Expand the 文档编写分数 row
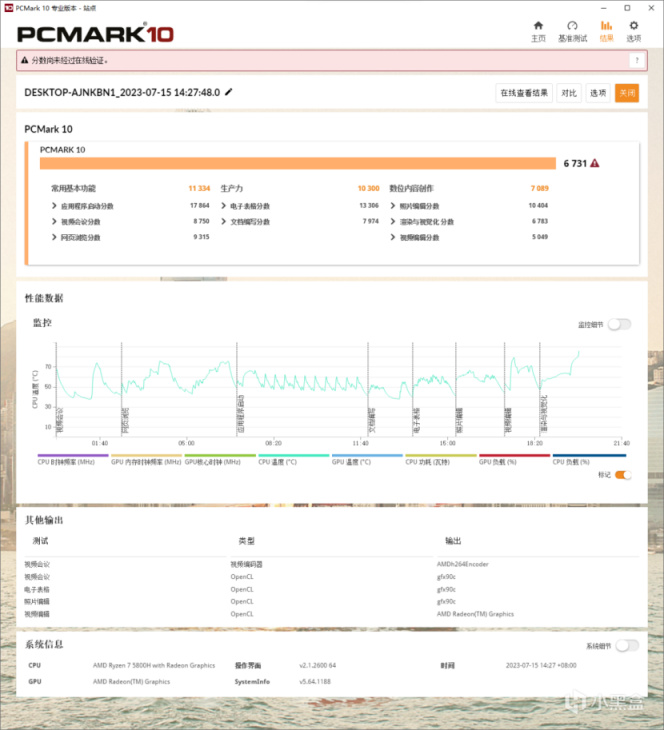This screenshot has height=730, width=664. click(x=224, y=222)
